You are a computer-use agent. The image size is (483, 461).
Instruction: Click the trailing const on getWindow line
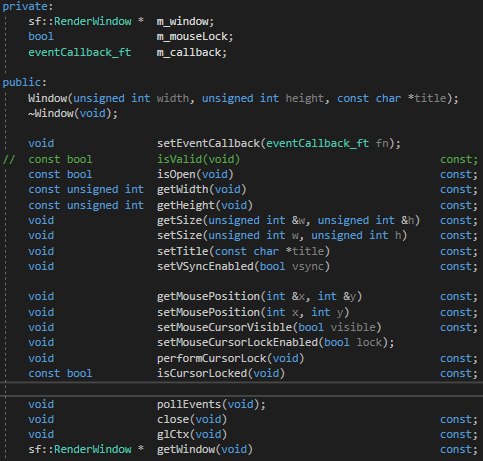[456, 449]
